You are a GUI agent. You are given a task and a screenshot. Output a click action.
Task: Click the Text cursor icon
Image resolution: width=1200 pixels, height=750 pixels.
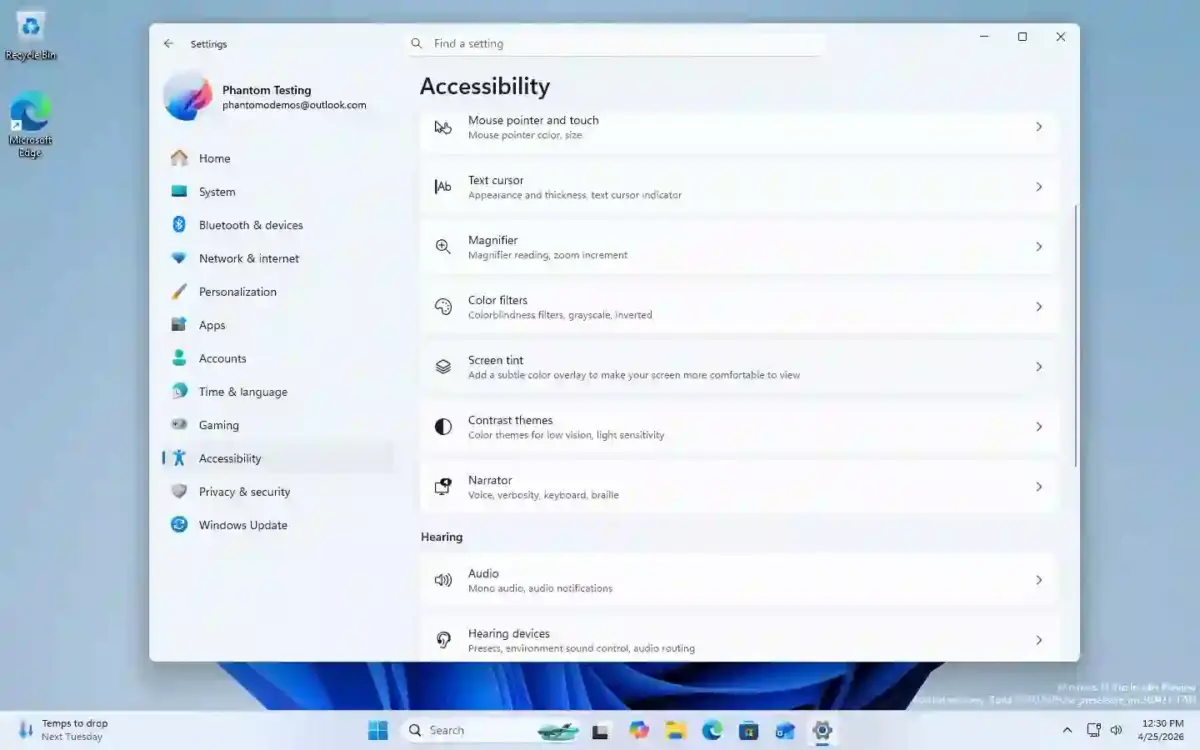coord(443,186)
